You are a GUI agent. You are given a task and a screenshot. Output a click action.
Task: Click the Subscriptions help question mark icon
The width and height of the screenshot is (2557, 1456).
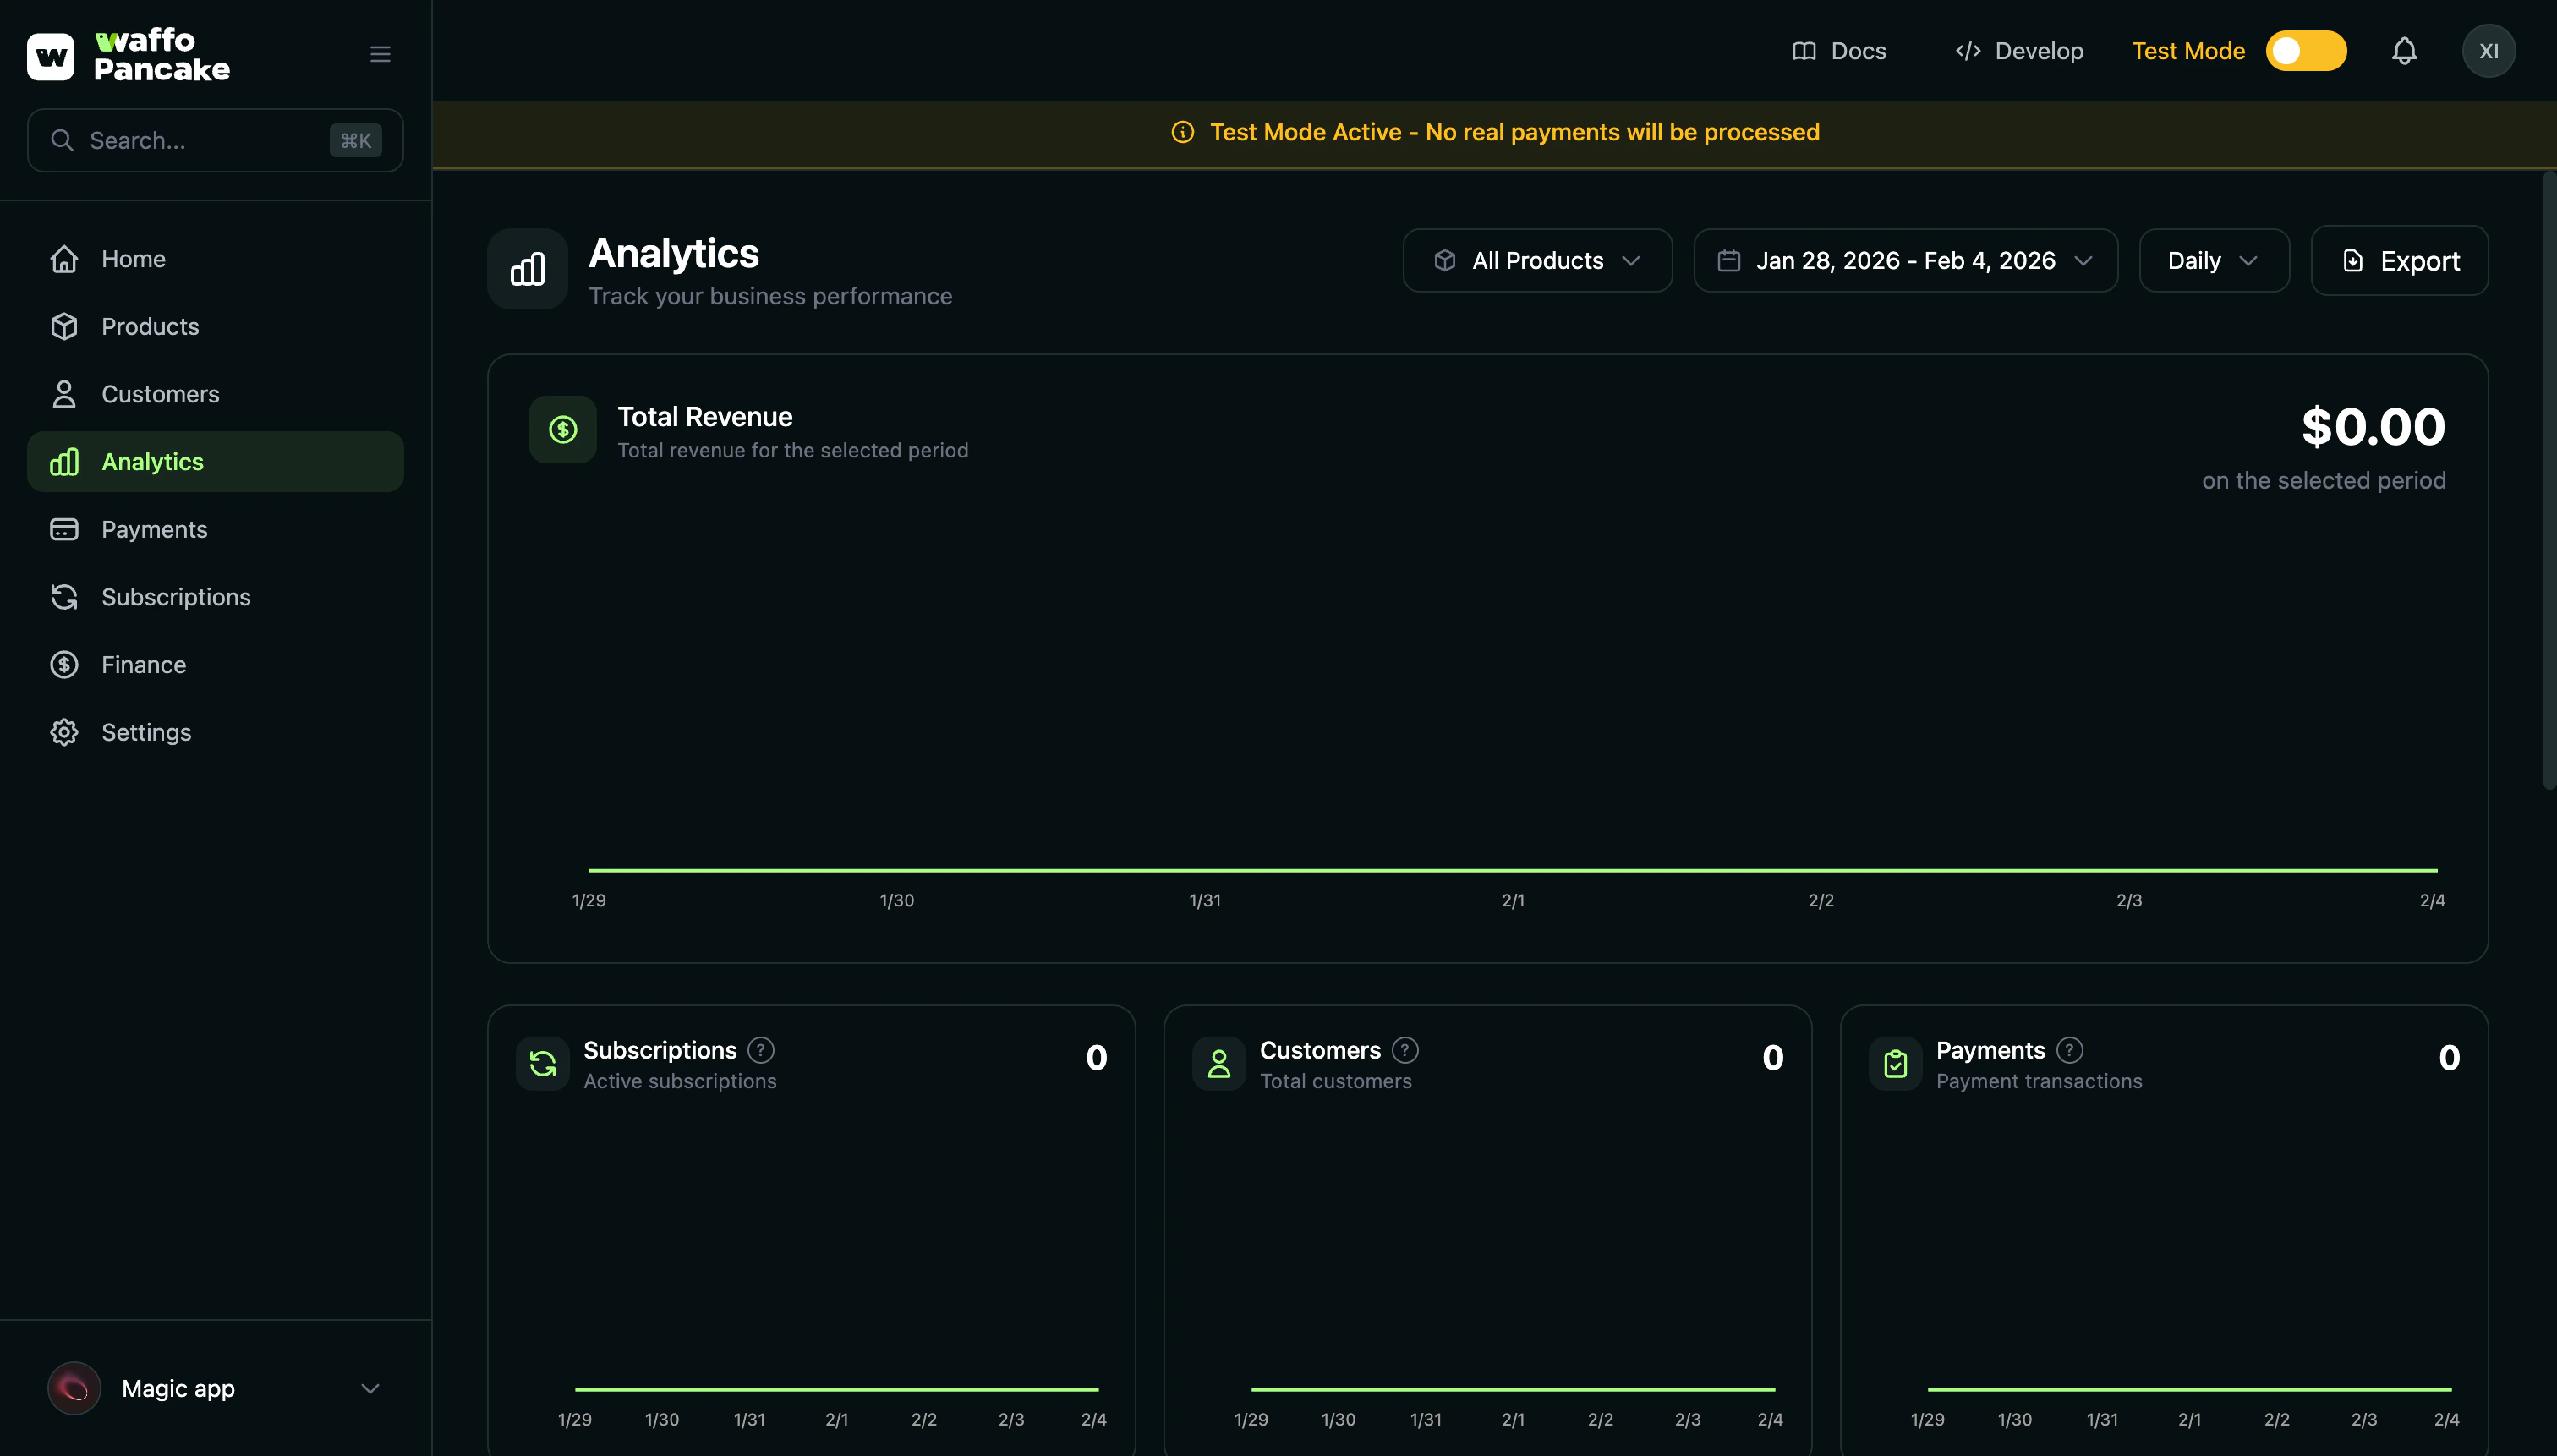(761, 1050)
